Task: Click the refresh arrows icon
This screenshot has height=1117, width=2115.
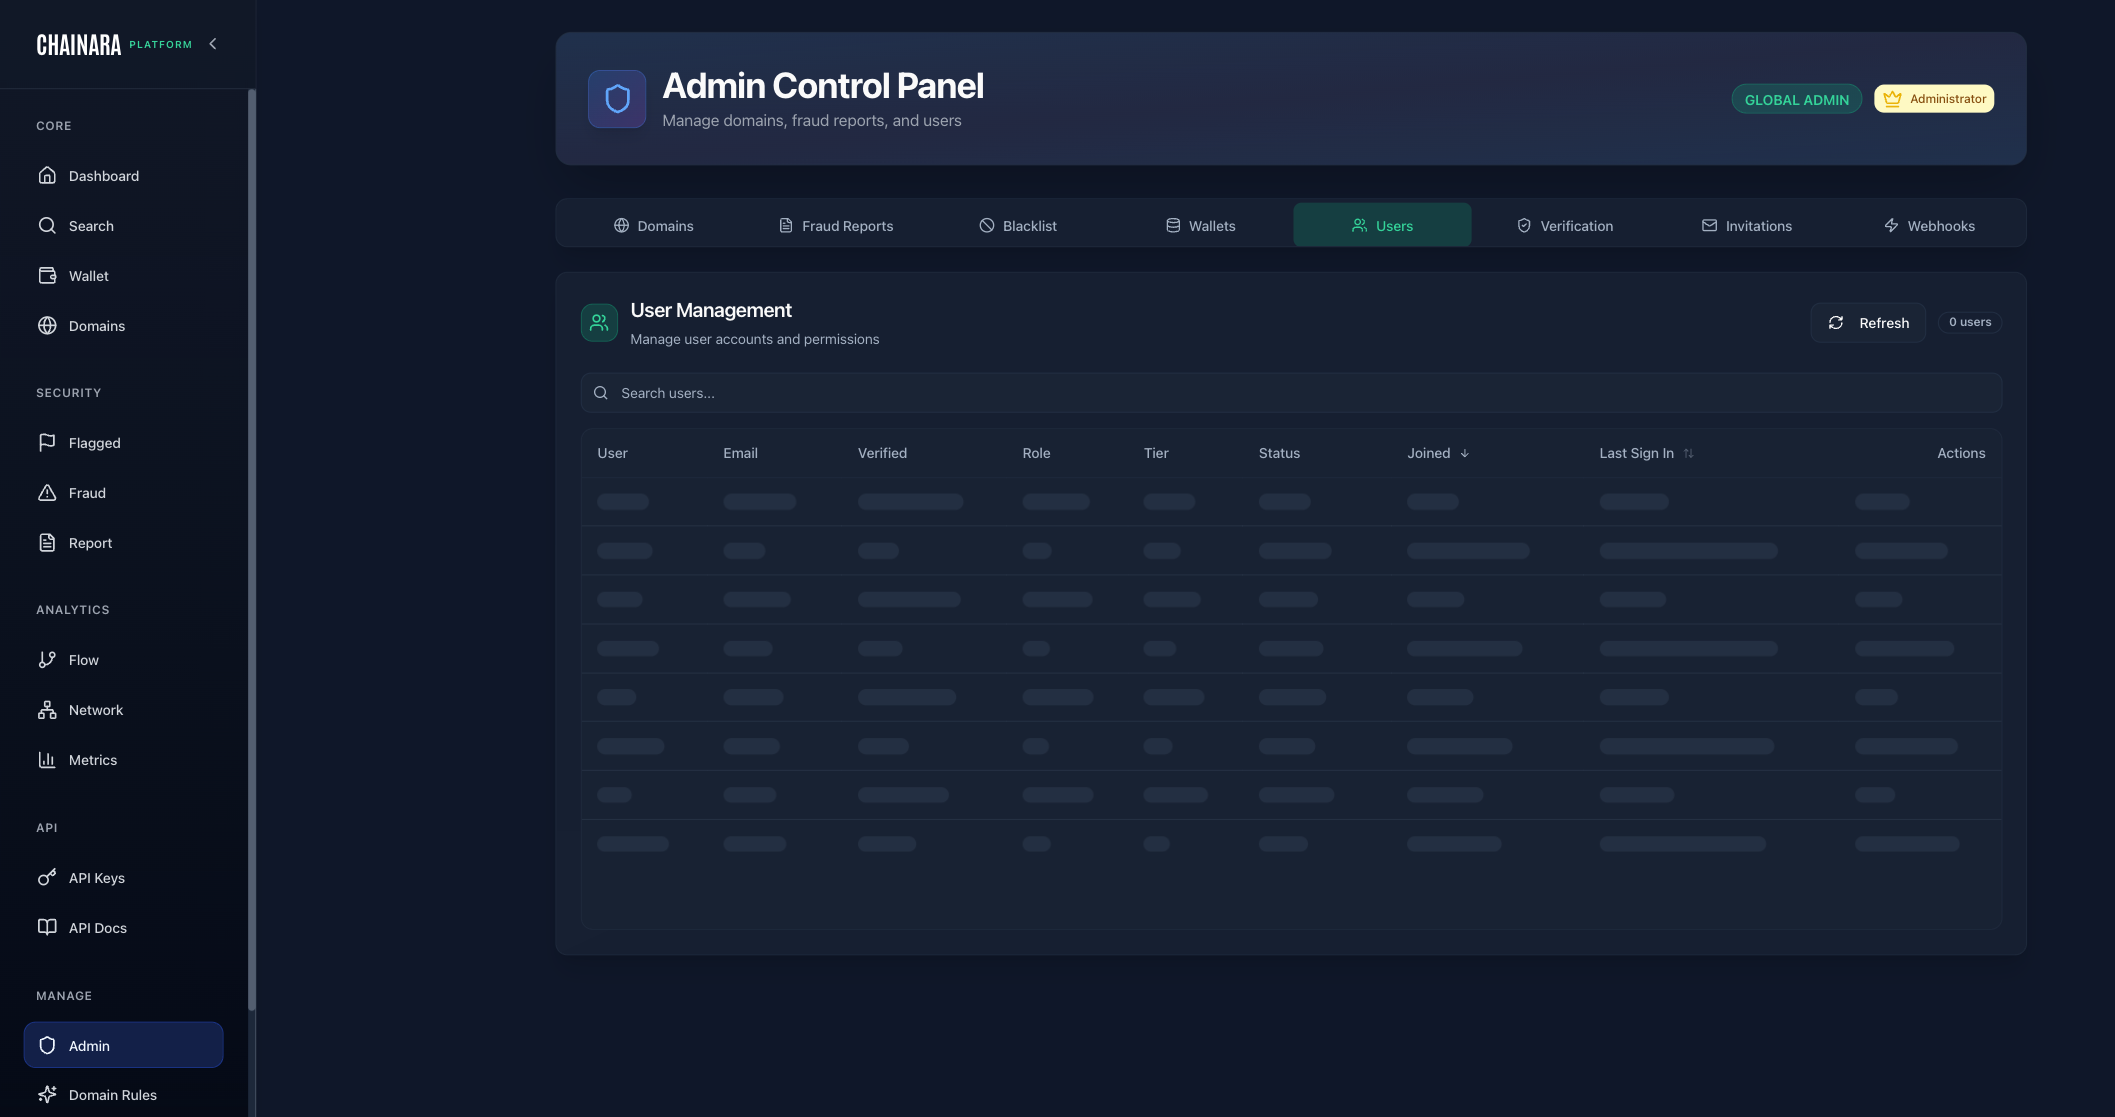Action: (x=1836, y=322)
